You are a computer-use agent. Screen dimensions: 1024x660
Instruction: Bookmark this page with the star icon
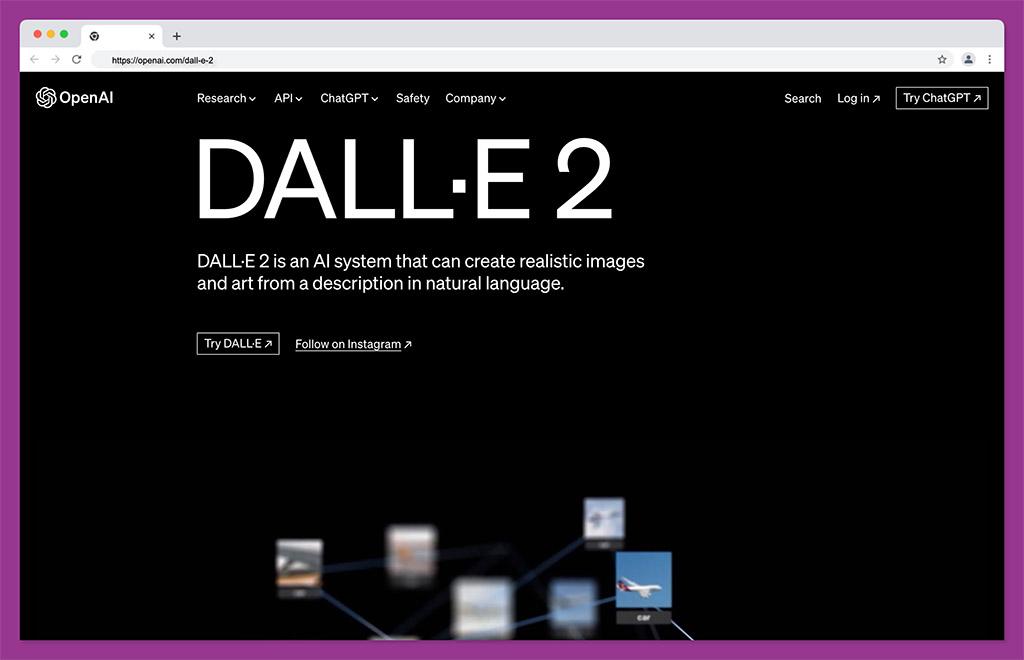(x=942, y=59)
